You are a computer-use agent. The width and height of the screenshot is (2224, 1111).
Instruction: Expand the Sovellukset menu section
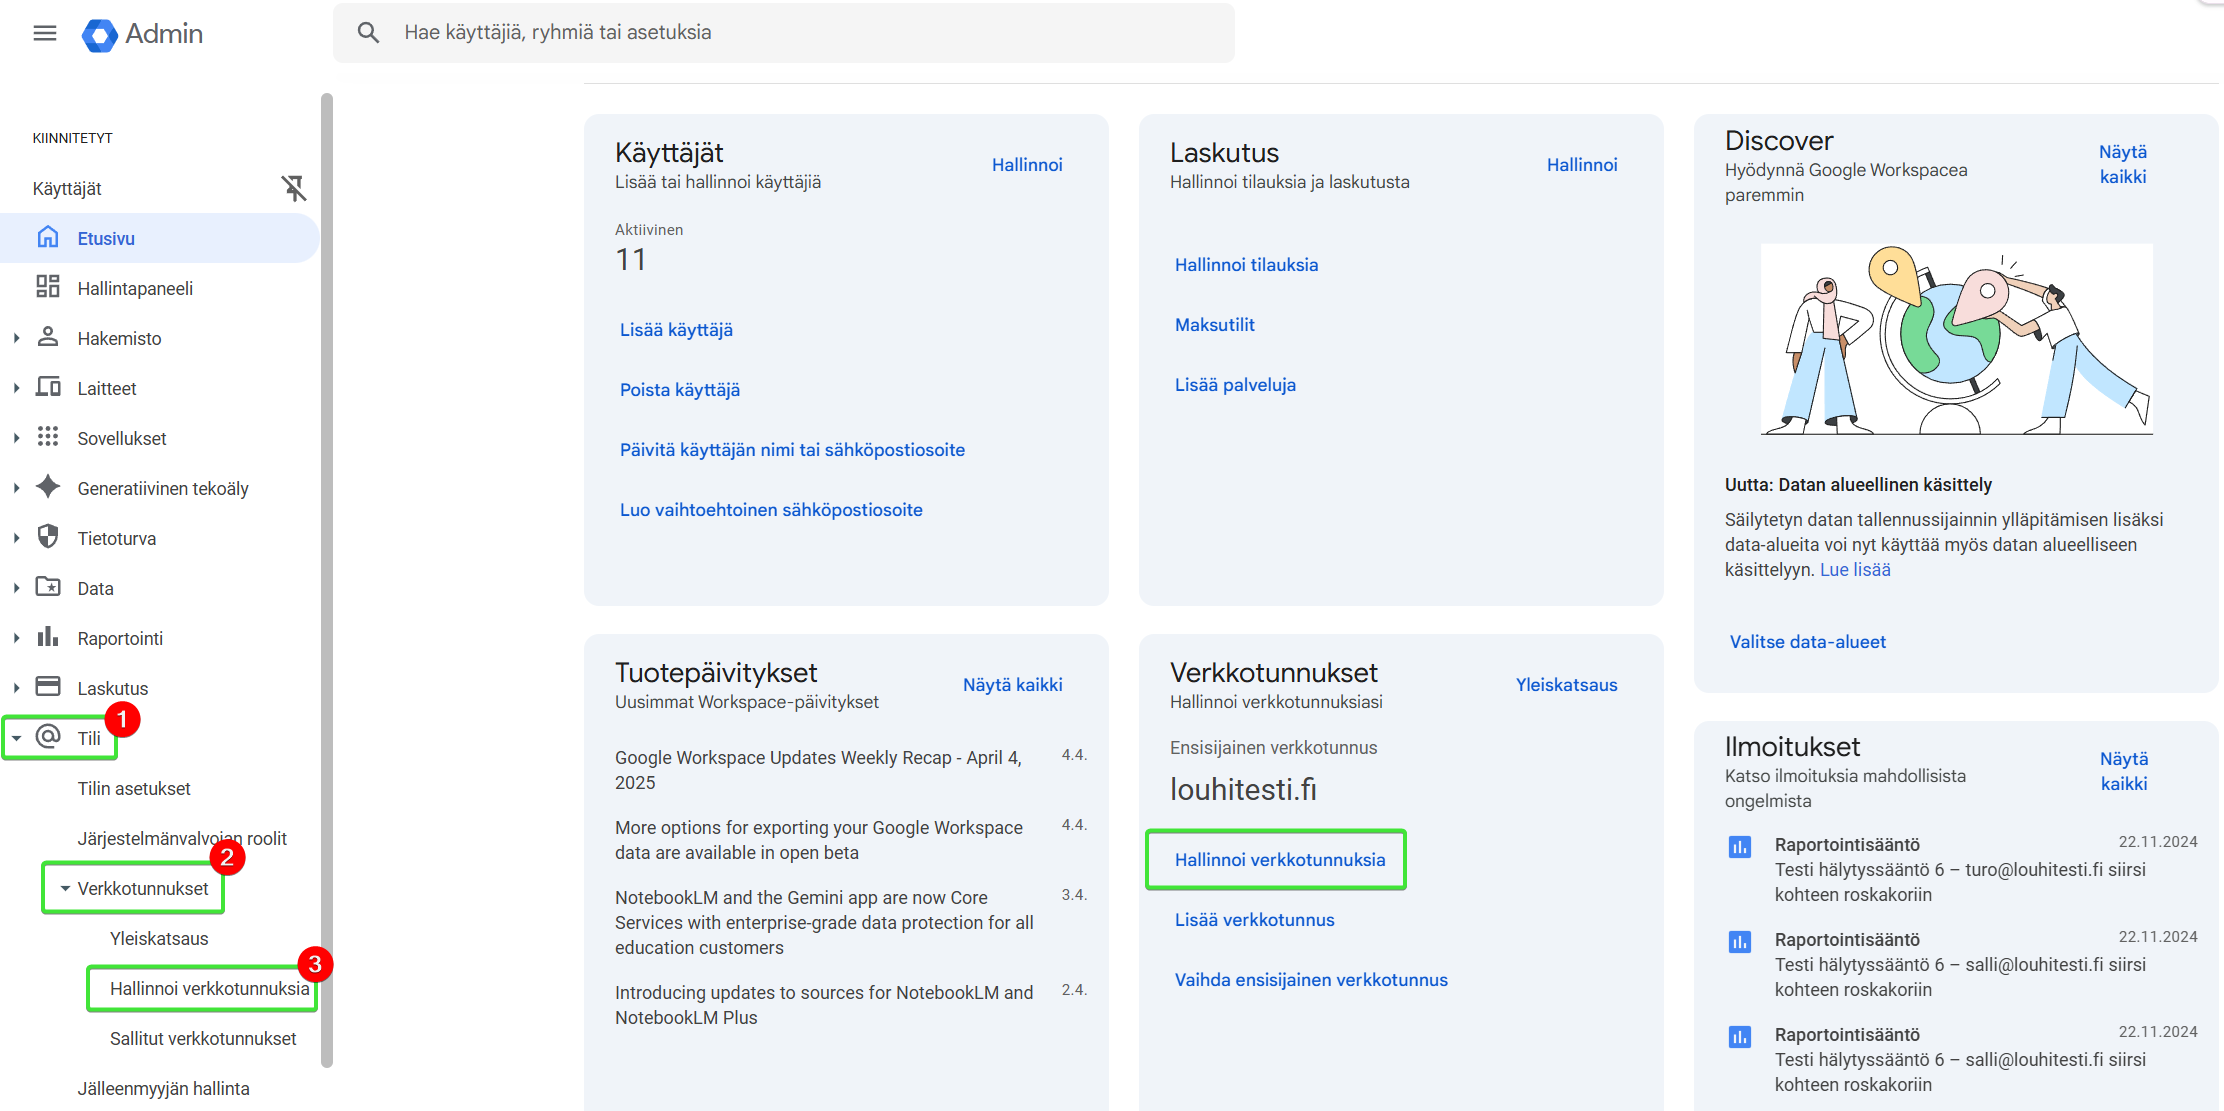16,438
